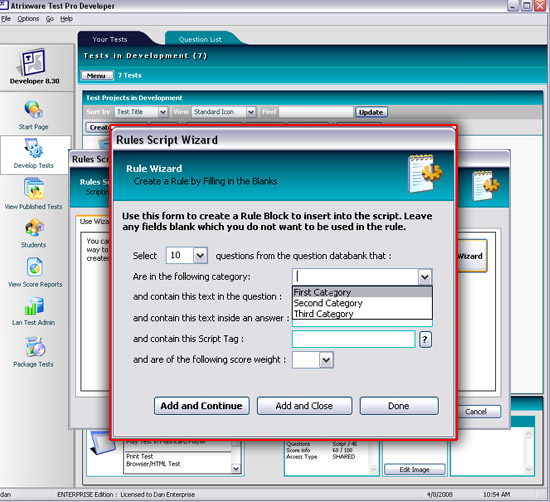This screenshot has width=550, height=502.
Task: Click the Edit Image button
Action: [x=415, y=469]
